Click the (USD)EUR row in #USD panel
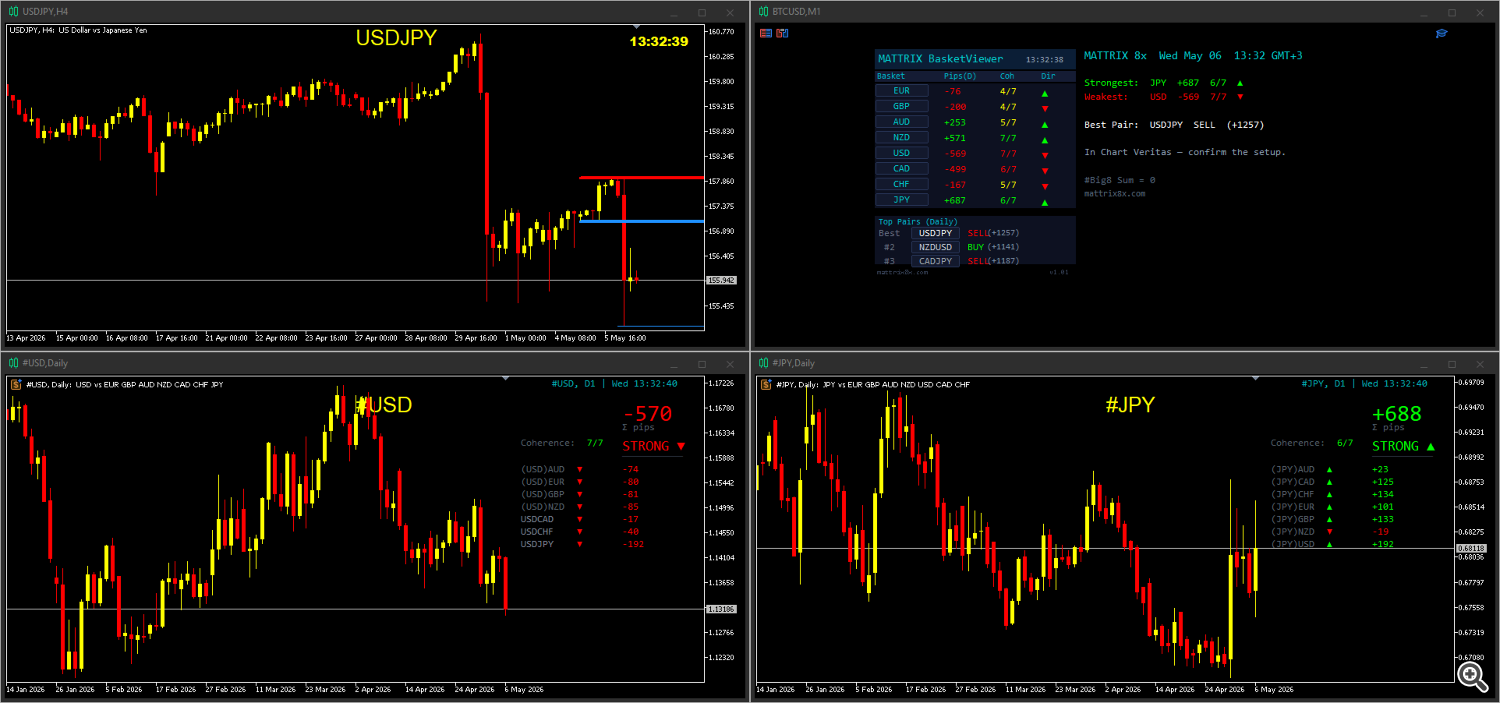The height and width of the screenshot is (703, 1500). pos(580,482)
